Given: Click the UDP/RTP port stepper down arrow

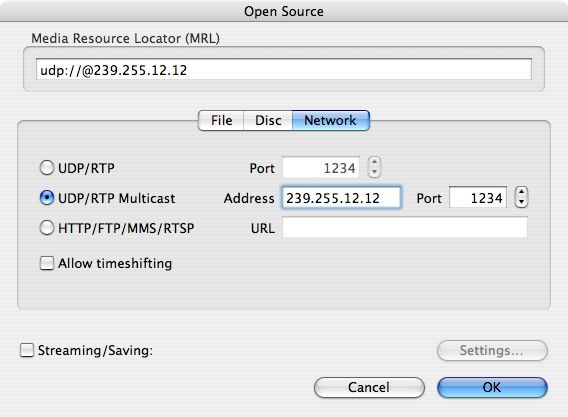Looking at the screenshot, I should tap(375, 172).
